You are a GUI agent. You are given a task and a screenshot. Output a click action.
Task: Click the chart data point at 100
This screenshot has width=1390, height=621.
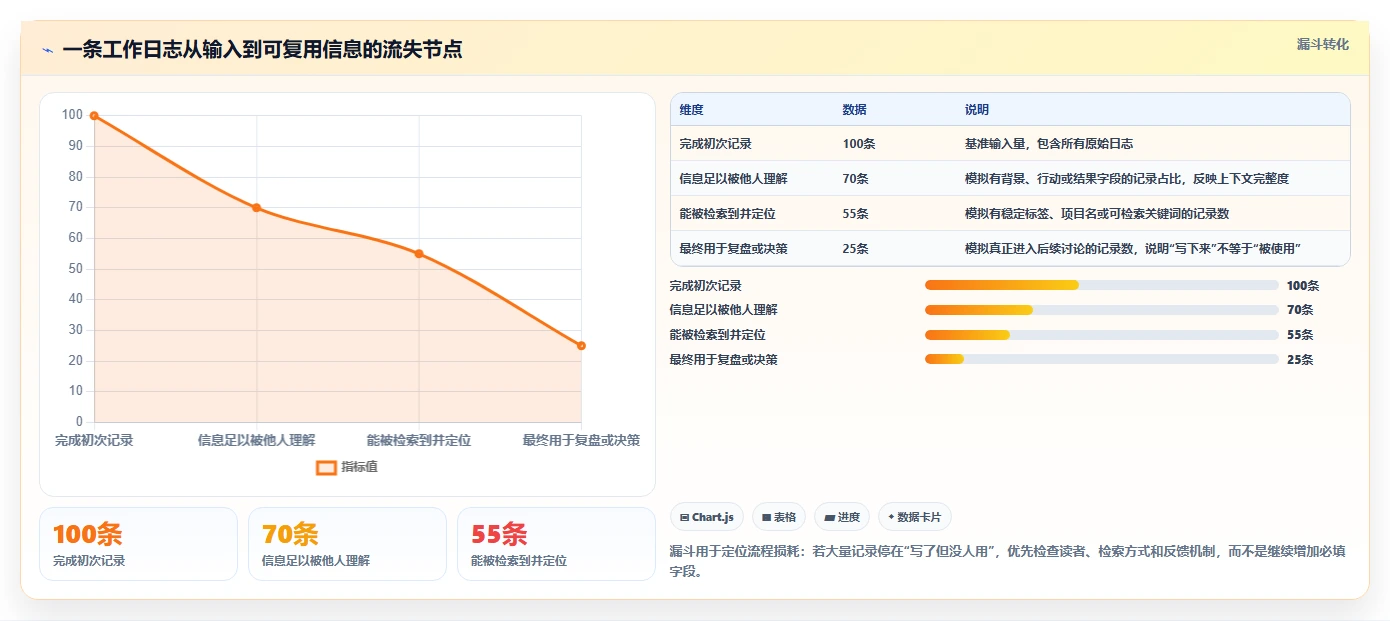pos(94,116)
